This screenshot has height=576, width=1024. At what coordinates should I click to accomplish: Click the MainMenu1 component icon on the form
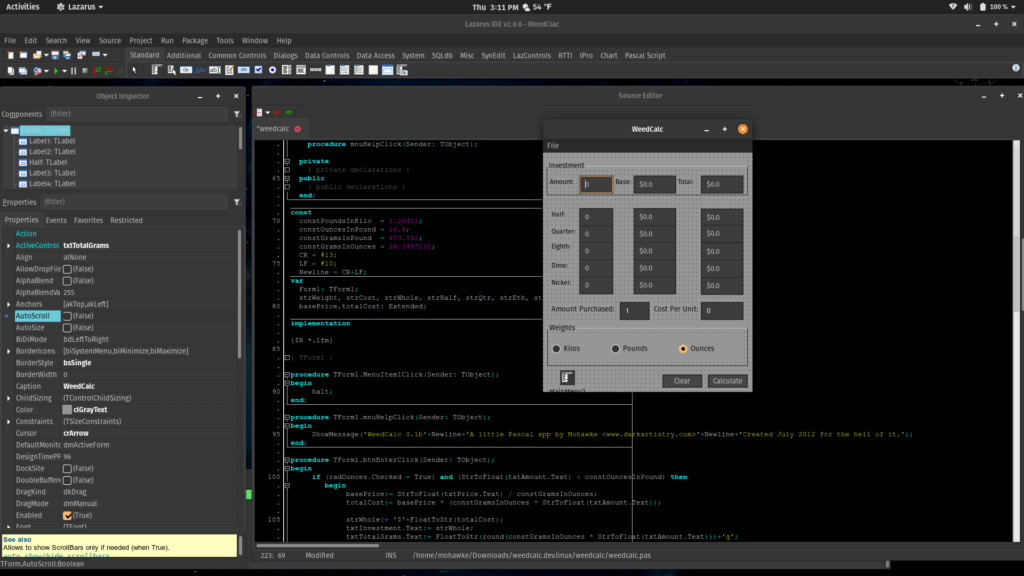click(x=567, y=378)
